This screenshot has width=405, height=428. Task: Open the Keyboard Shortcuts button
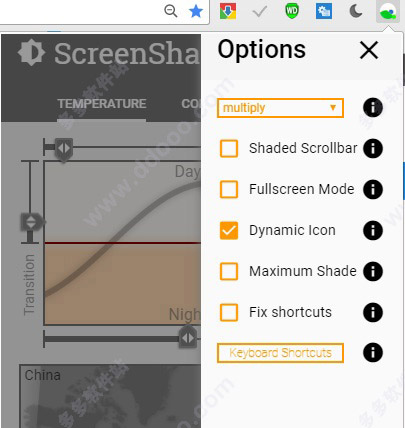click(280, 353)
